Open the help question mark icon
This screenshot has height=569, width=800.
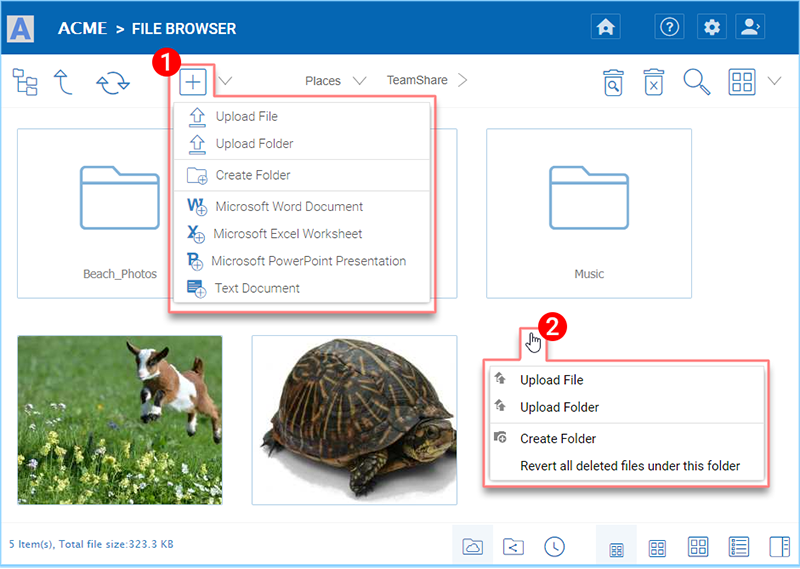pos(669,28)
